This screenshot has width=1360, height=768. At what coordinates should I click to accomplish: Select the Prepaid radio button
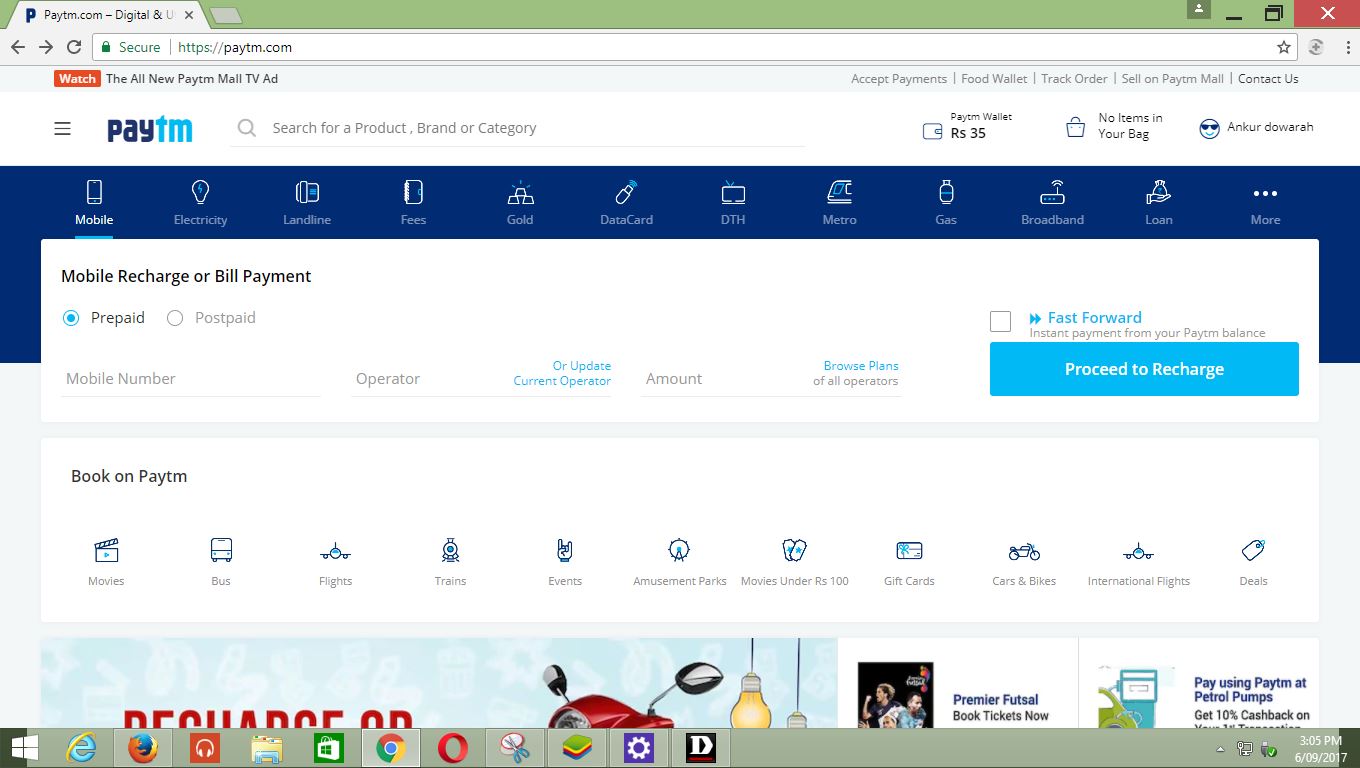click(71, 318)
